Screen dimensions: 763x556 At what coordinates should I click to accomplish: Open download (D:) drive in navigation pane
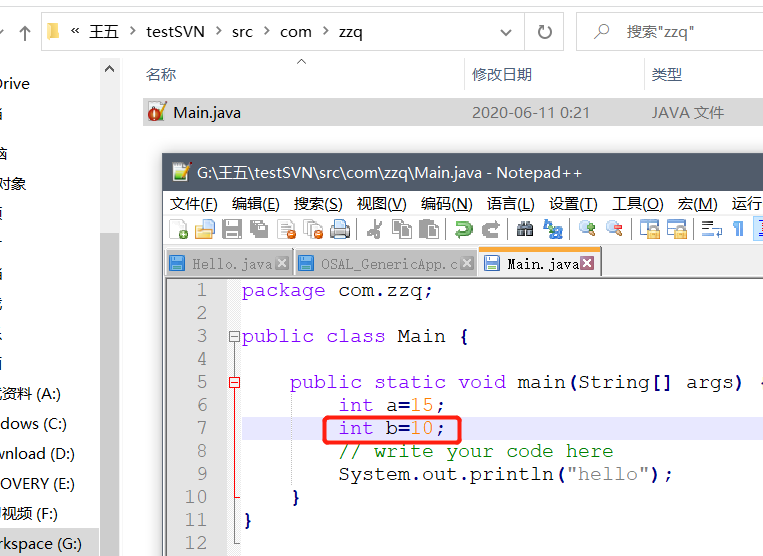pos(37,454)
